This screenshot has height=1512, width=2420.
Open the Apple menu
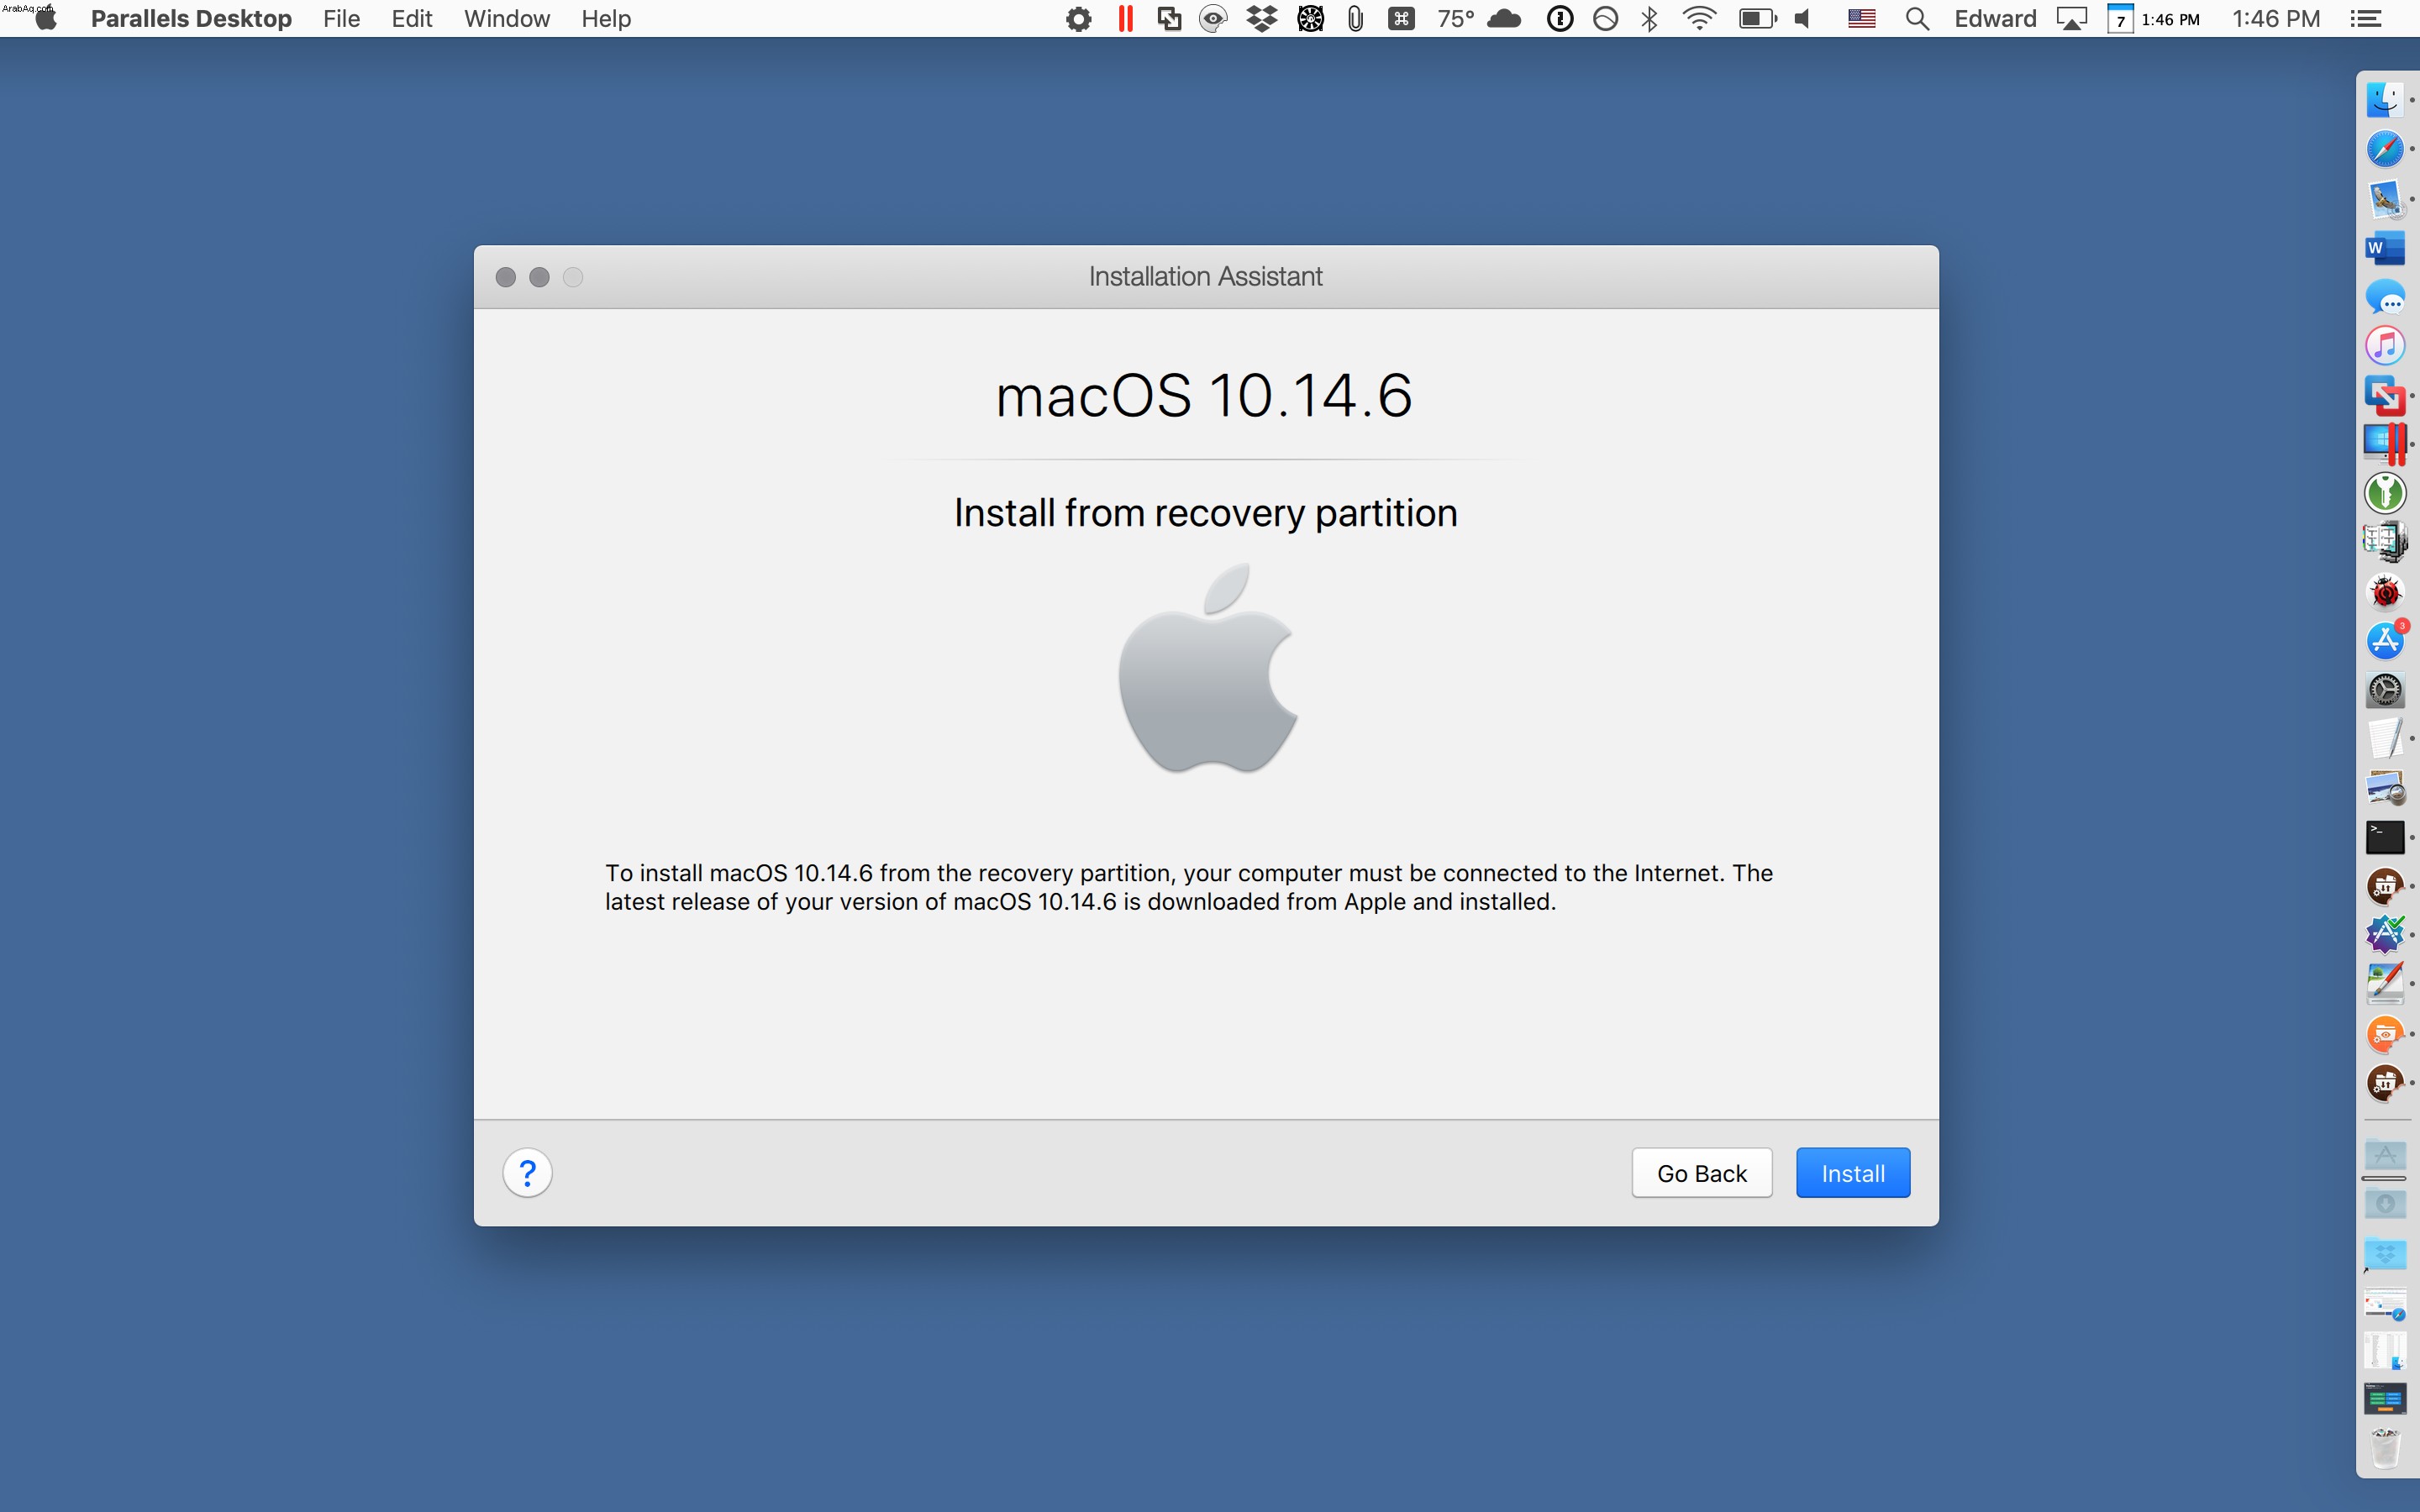click(45, 18)
